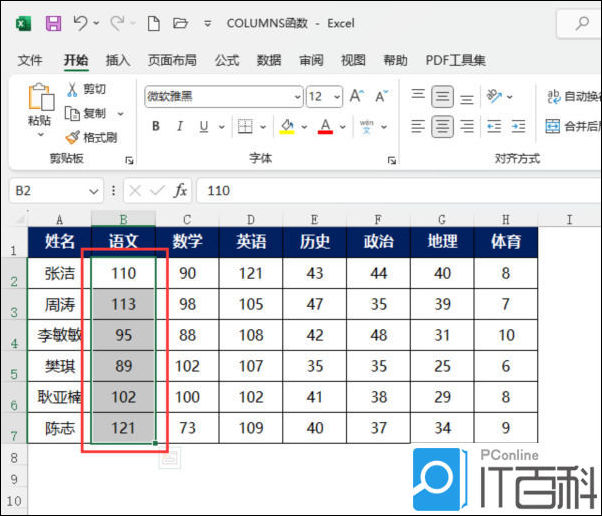Image resolution: width=602 pixels, height=516 pixels.
Task: Click the Wrap Text (自动换行) button
Action: coord(572,97)
